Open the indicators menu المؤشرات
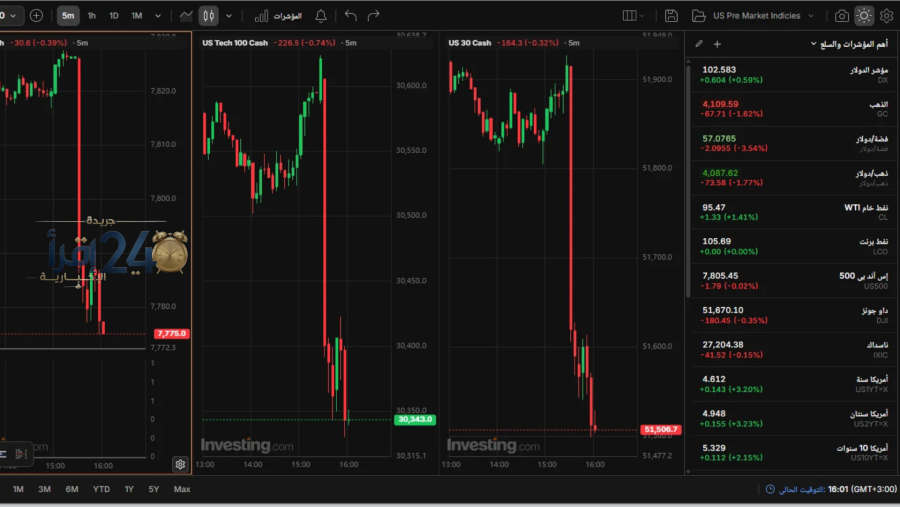Screen dimensions: 900x507 (x=278, y=16)
